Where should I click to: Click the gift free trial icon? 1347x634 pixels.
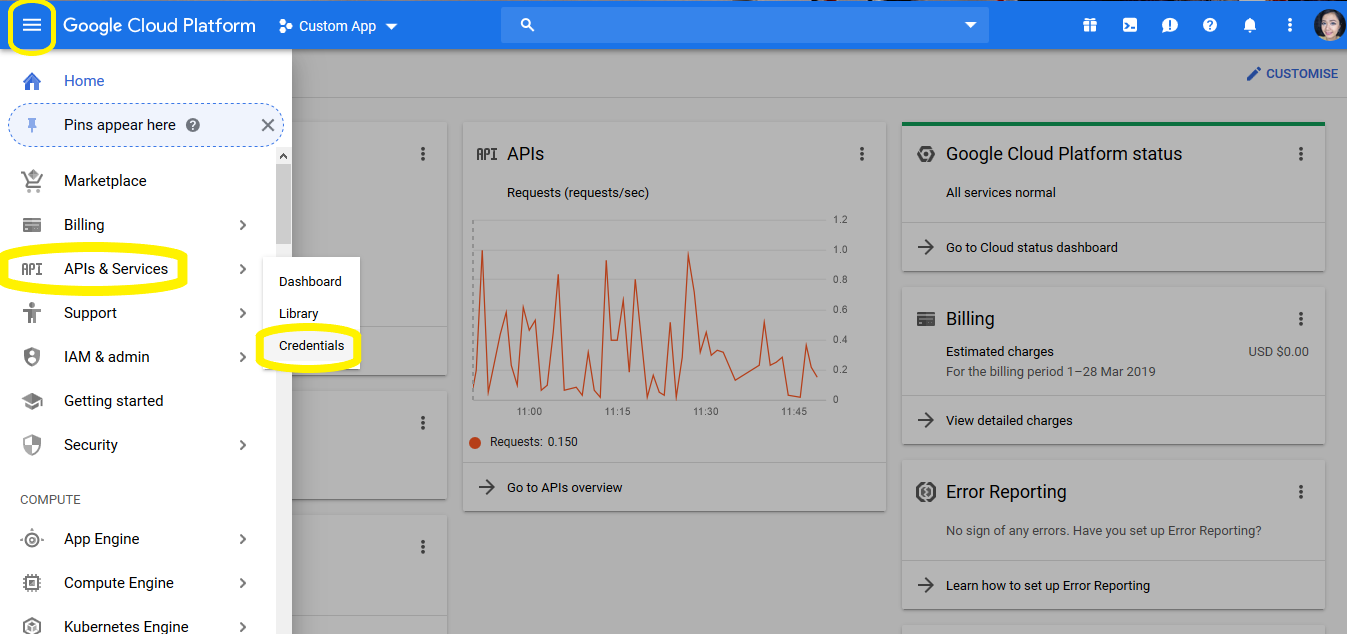[x=1089, y=25]
